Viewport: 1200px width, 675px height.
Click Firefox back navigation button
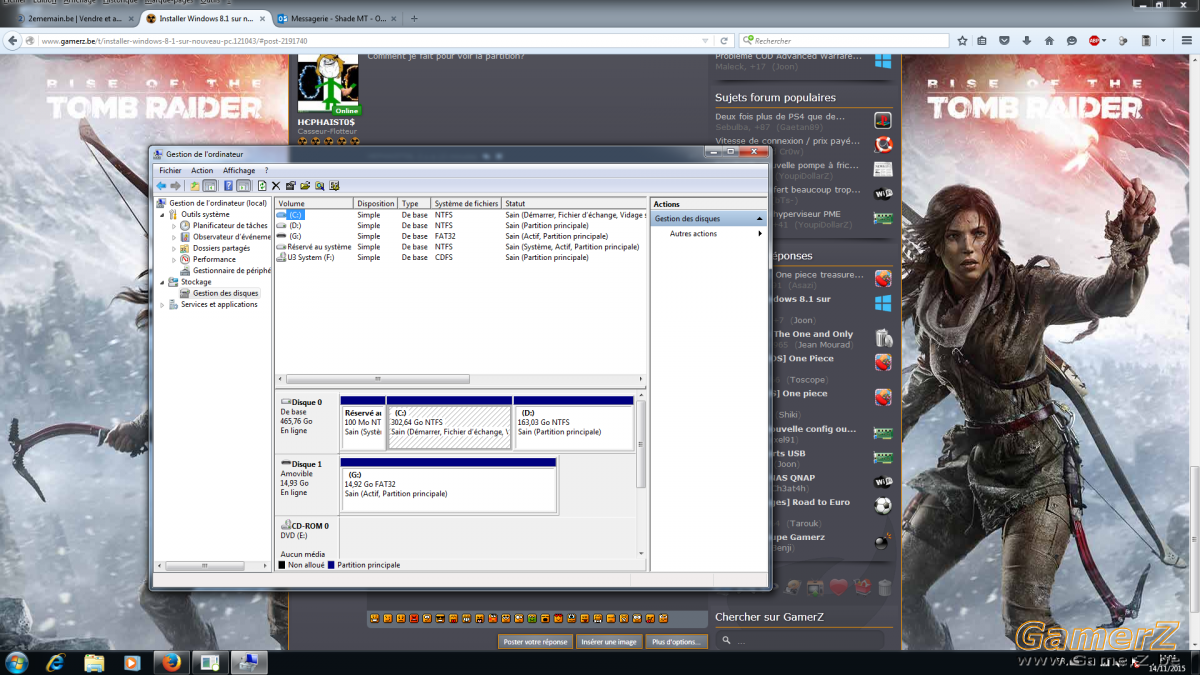click(x=14, y=41)
